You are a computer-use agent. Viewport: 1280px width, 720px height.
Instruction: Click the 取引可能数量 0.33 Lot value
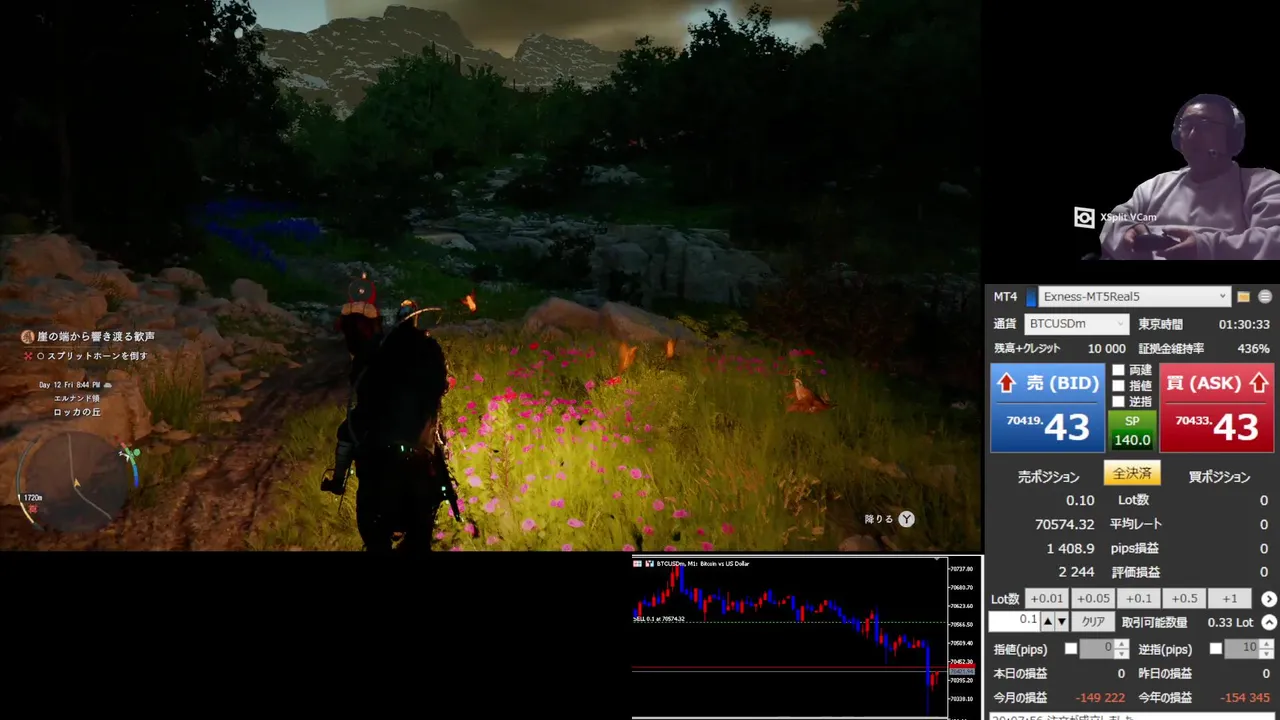point(1230,622)
